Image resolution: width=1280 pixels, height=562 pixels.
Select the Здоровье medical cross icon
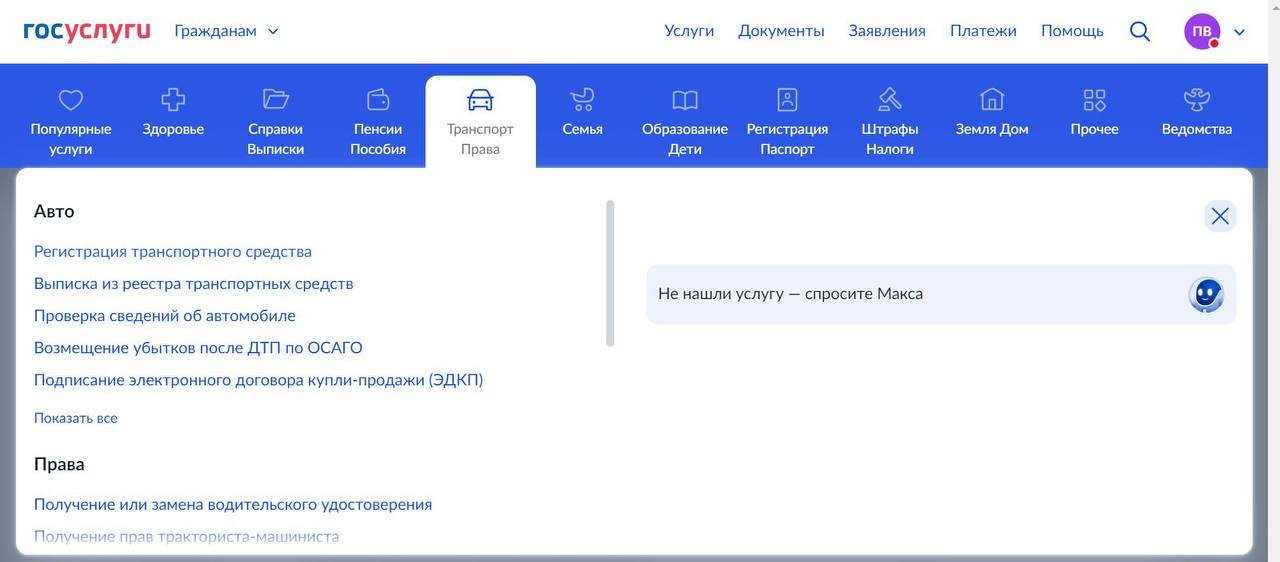coord(173,100)
